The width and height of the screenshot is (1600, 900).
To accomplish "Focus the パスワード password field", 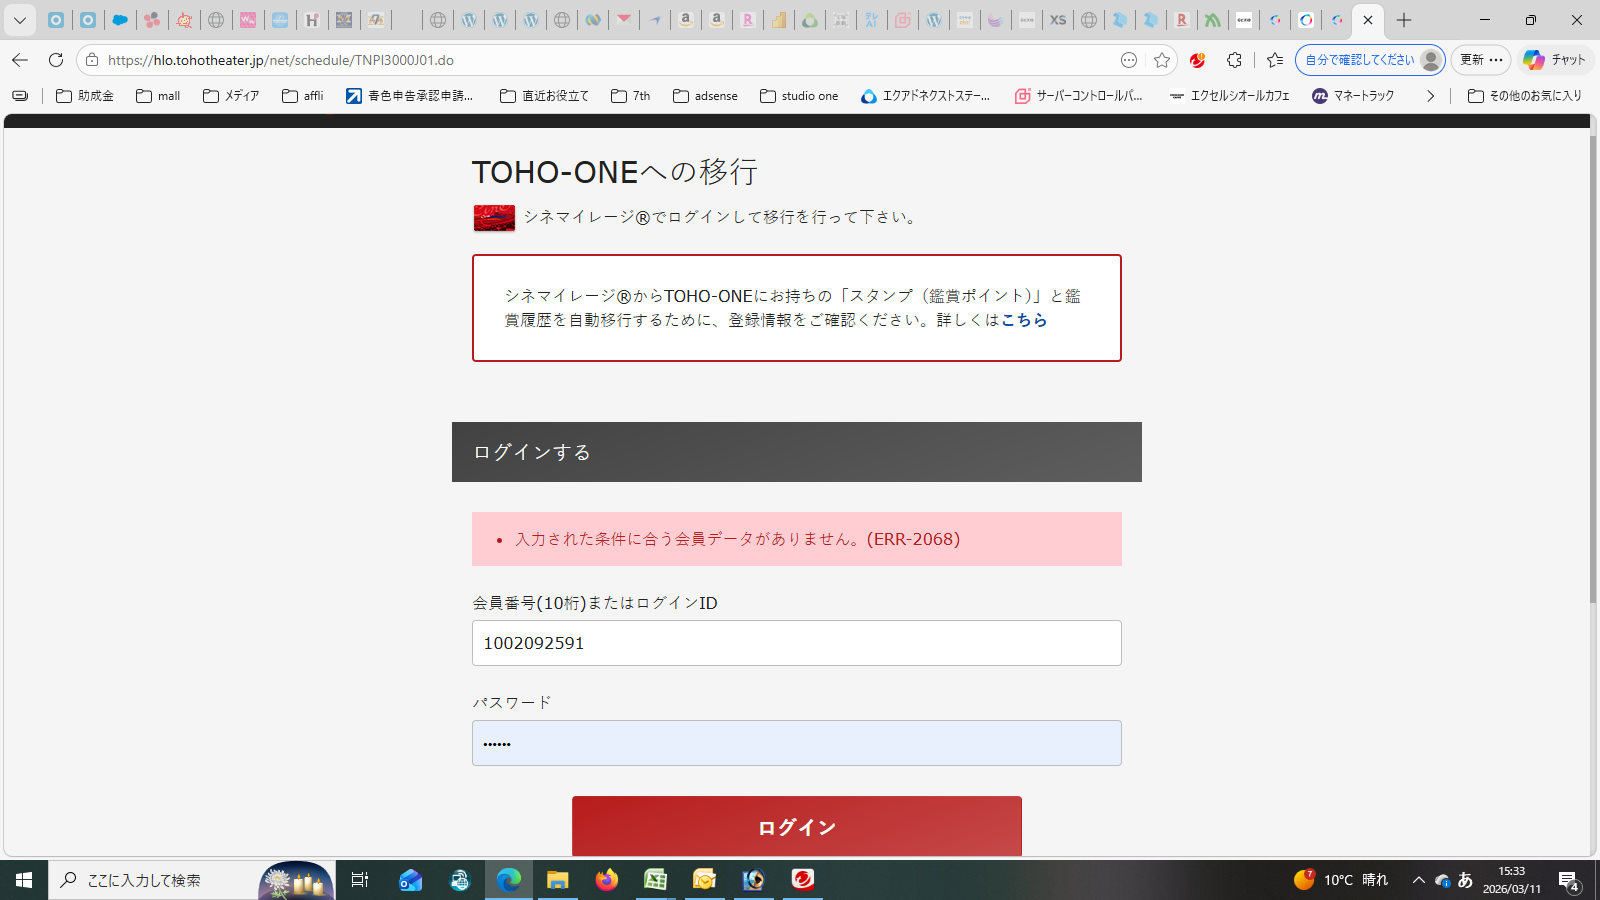I will [x=796, y=743].
